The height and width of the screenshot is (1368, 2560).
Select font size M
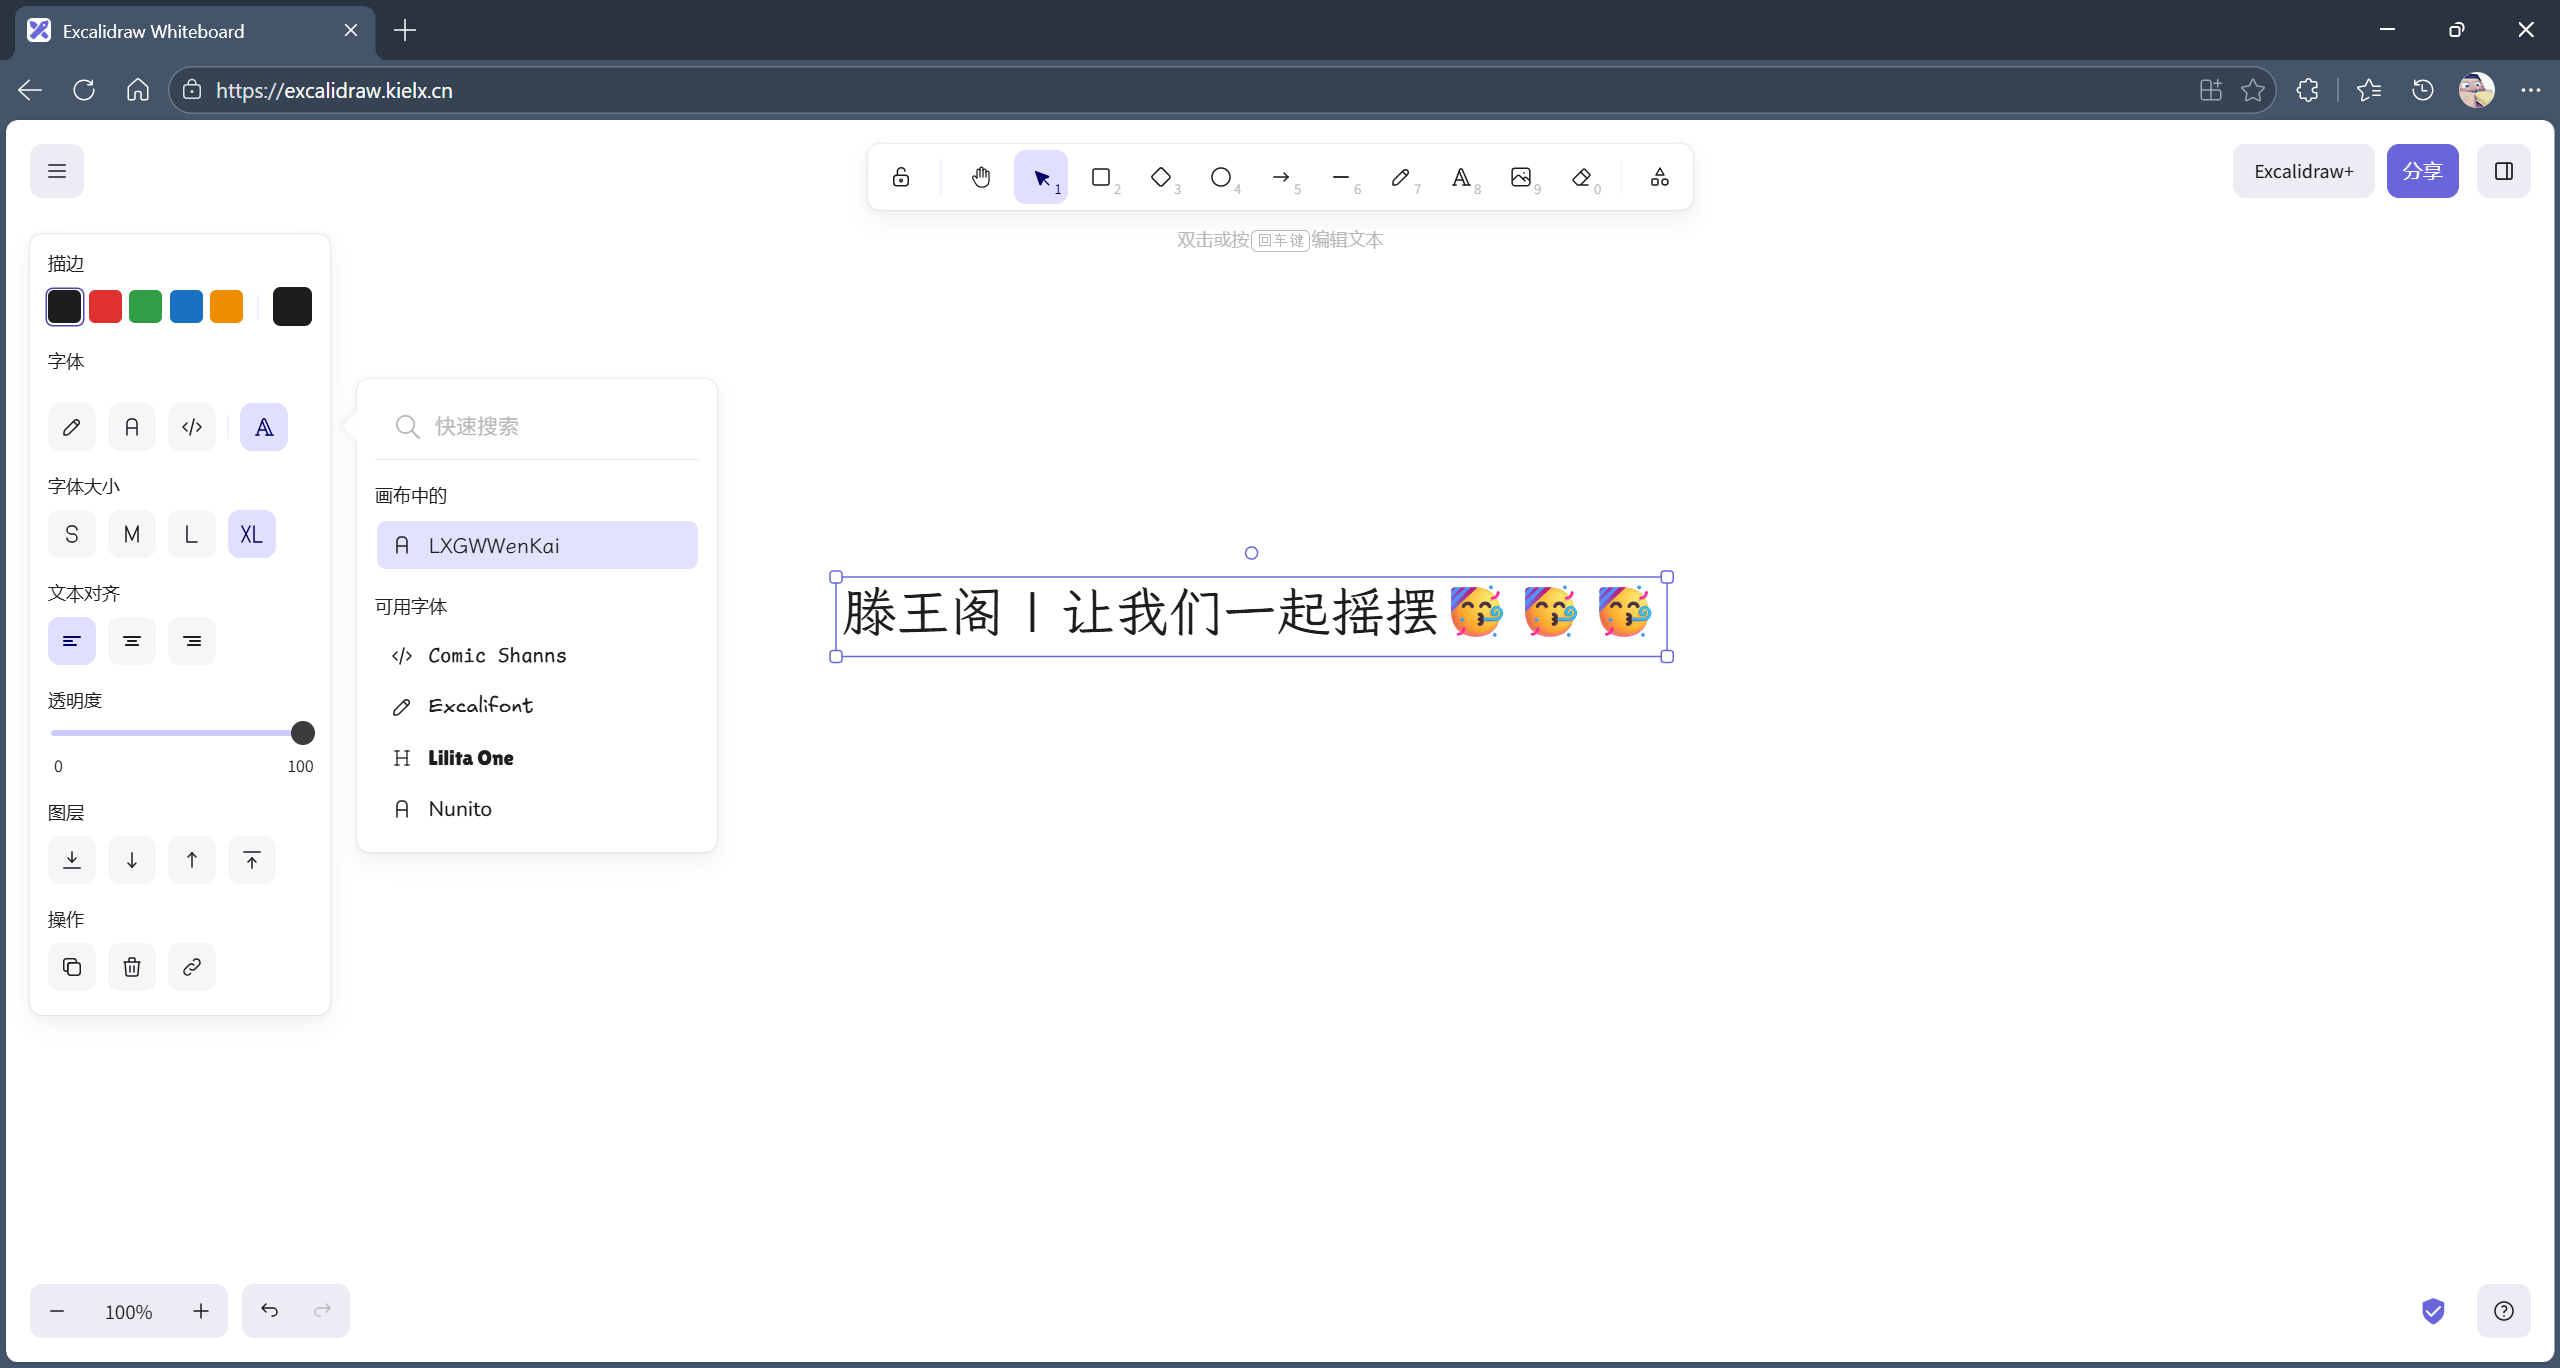click(132, 534)
